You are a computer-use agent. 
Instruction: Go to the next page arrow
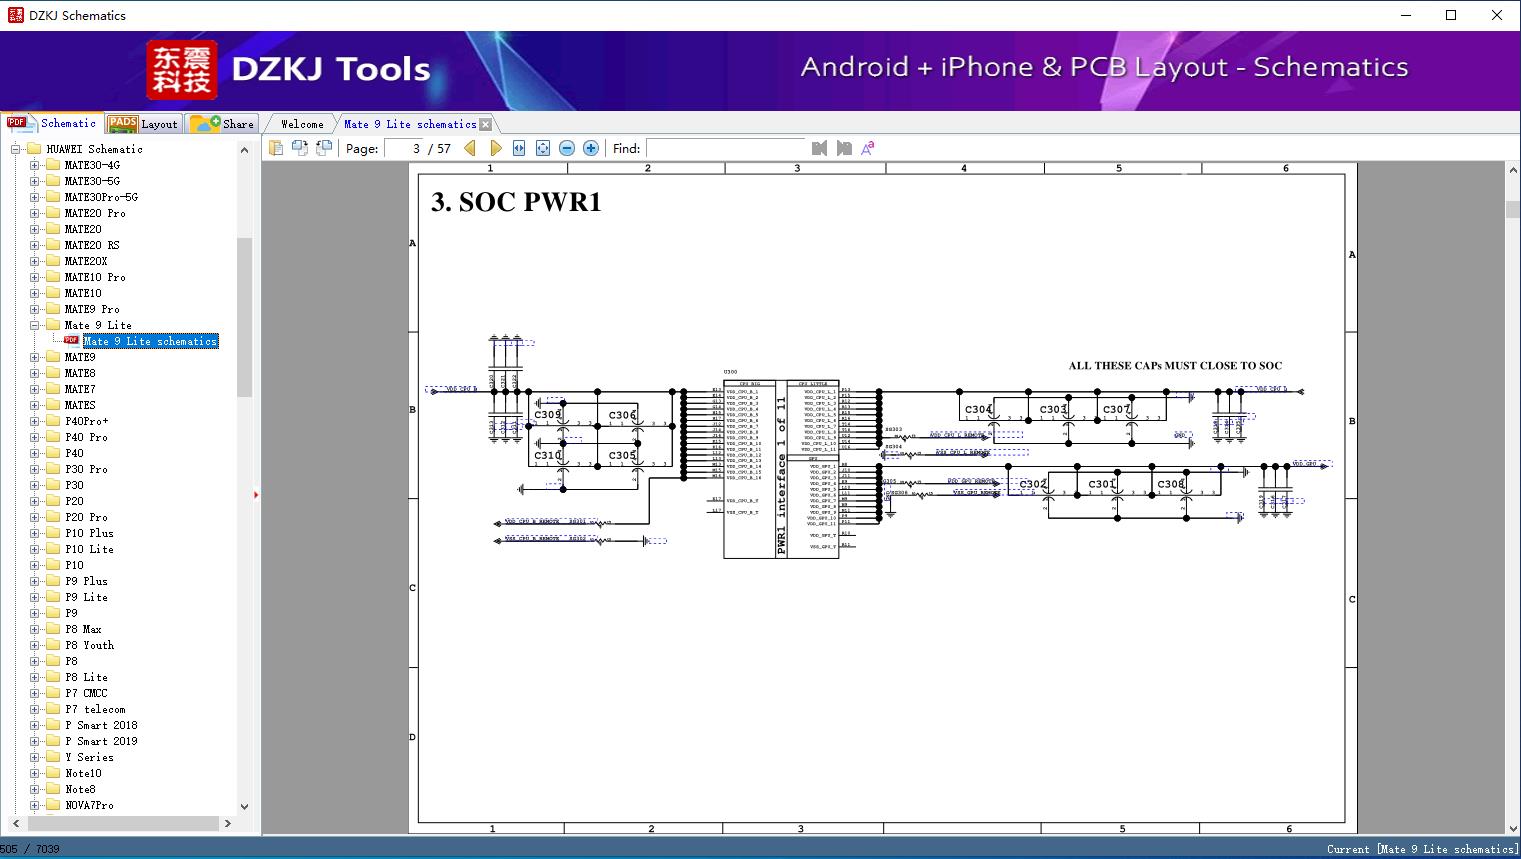click(495, 148)
